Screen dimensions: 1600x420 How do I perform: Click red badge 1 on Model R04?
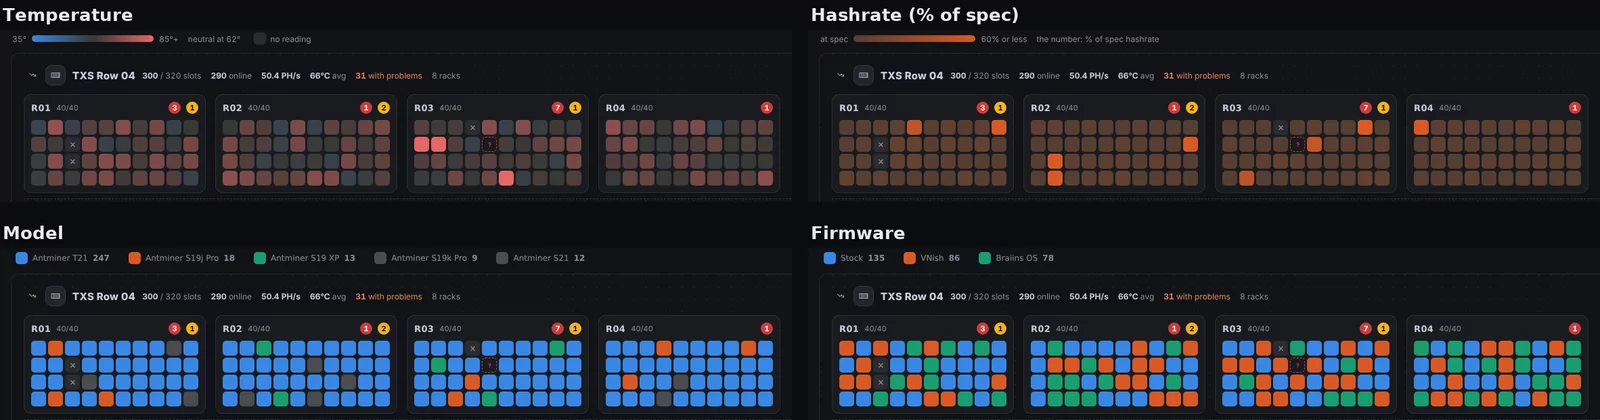[x=766, y=329]
